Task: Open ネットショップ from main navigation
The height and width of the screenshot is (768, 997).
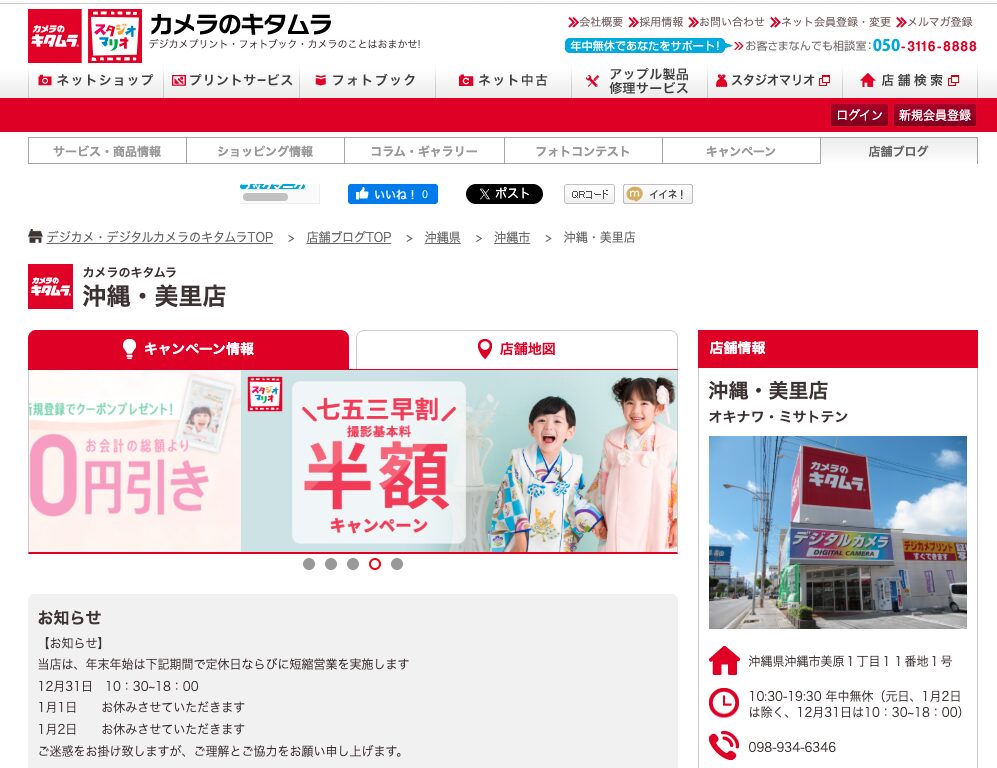Action: coord(96,80)
